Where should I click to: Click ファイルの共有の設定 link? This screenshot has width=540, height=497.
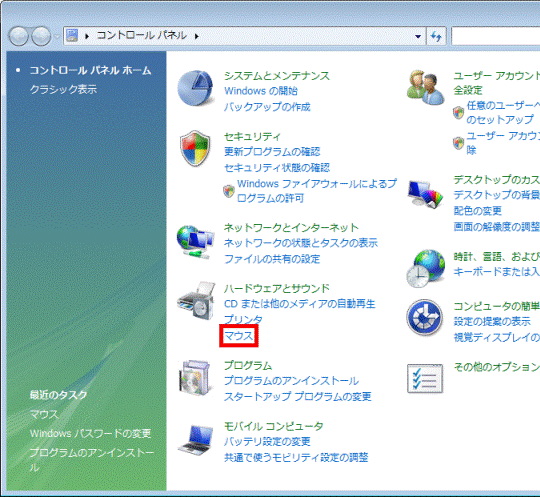[x=272, y=259]
